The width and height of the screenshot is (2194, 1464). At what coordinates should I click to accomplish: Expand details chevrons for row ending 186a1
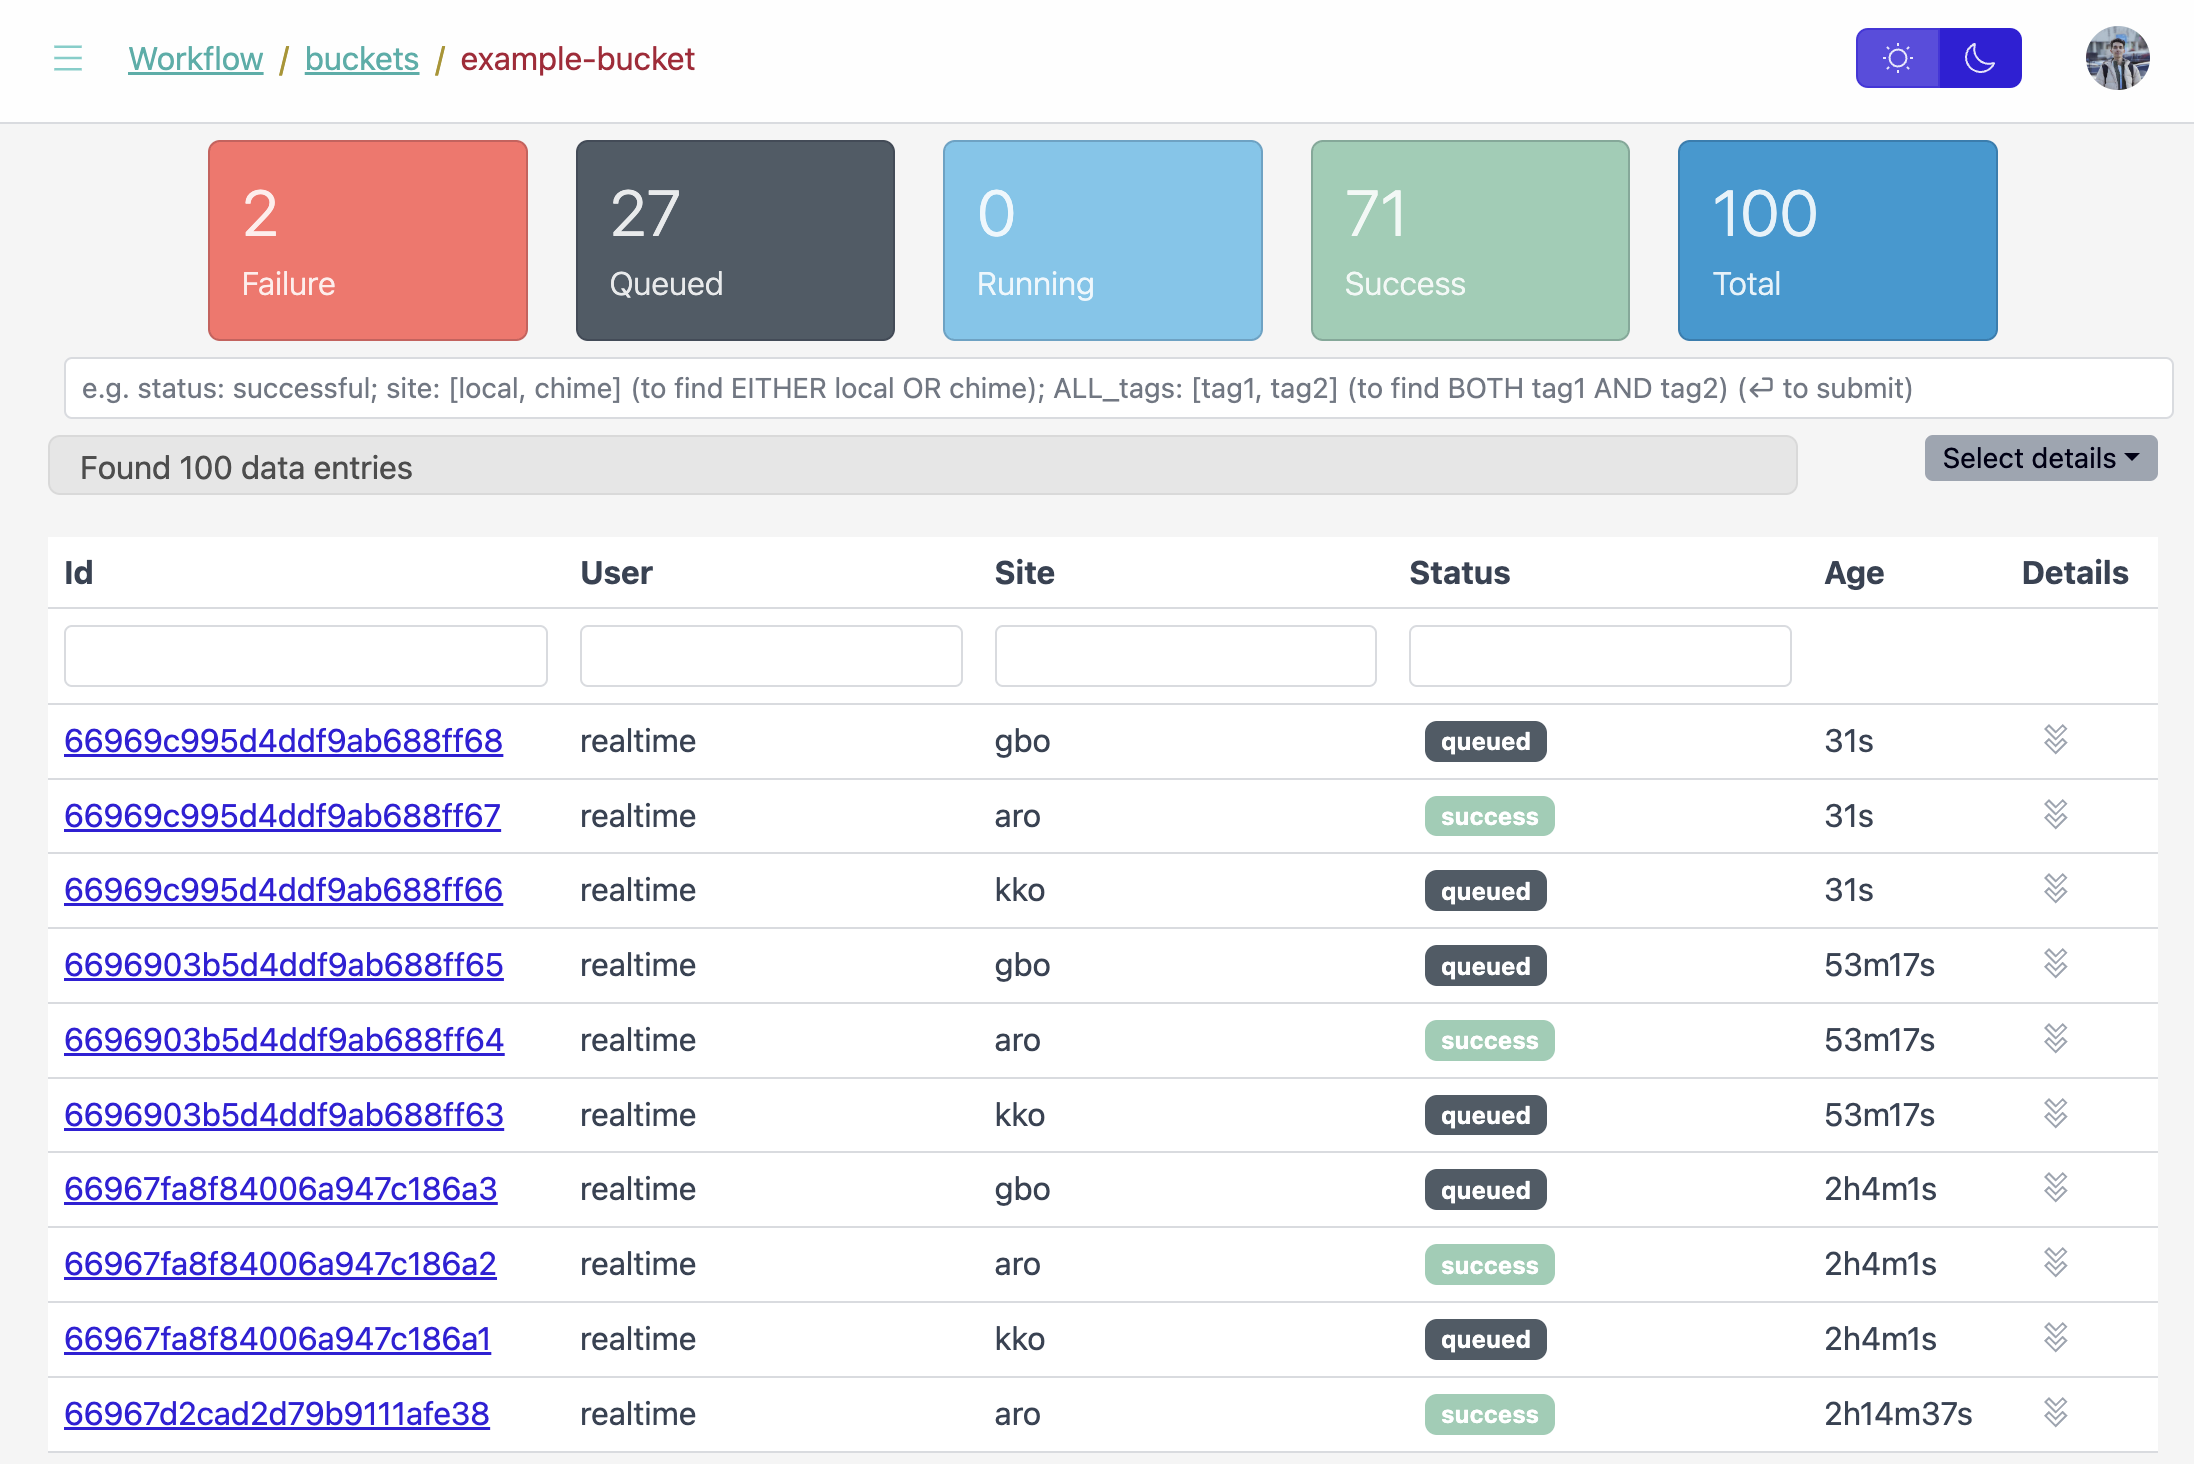2055,1337
